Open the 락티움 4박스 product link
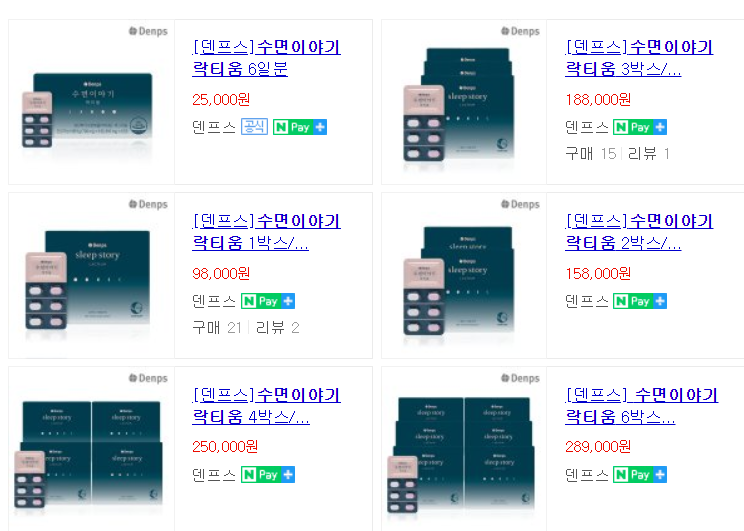 point(266,406)
